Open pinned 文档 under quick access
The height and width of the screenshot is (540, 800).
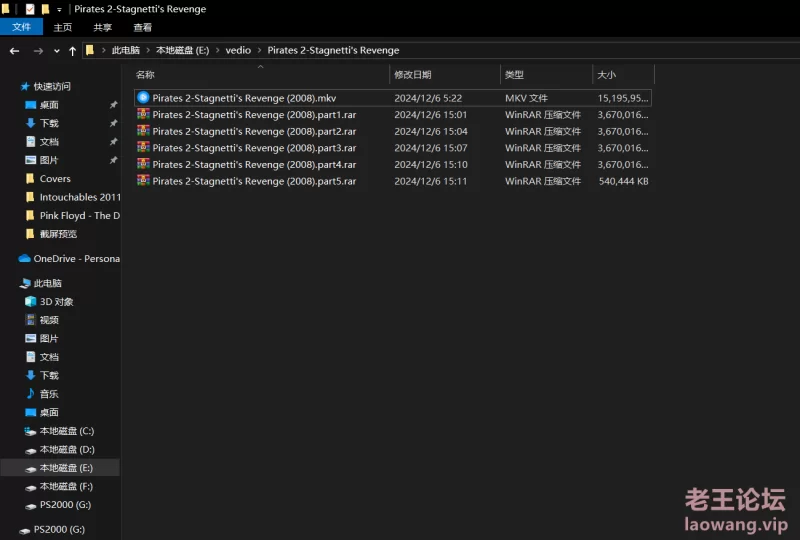(x=49, y=141)
